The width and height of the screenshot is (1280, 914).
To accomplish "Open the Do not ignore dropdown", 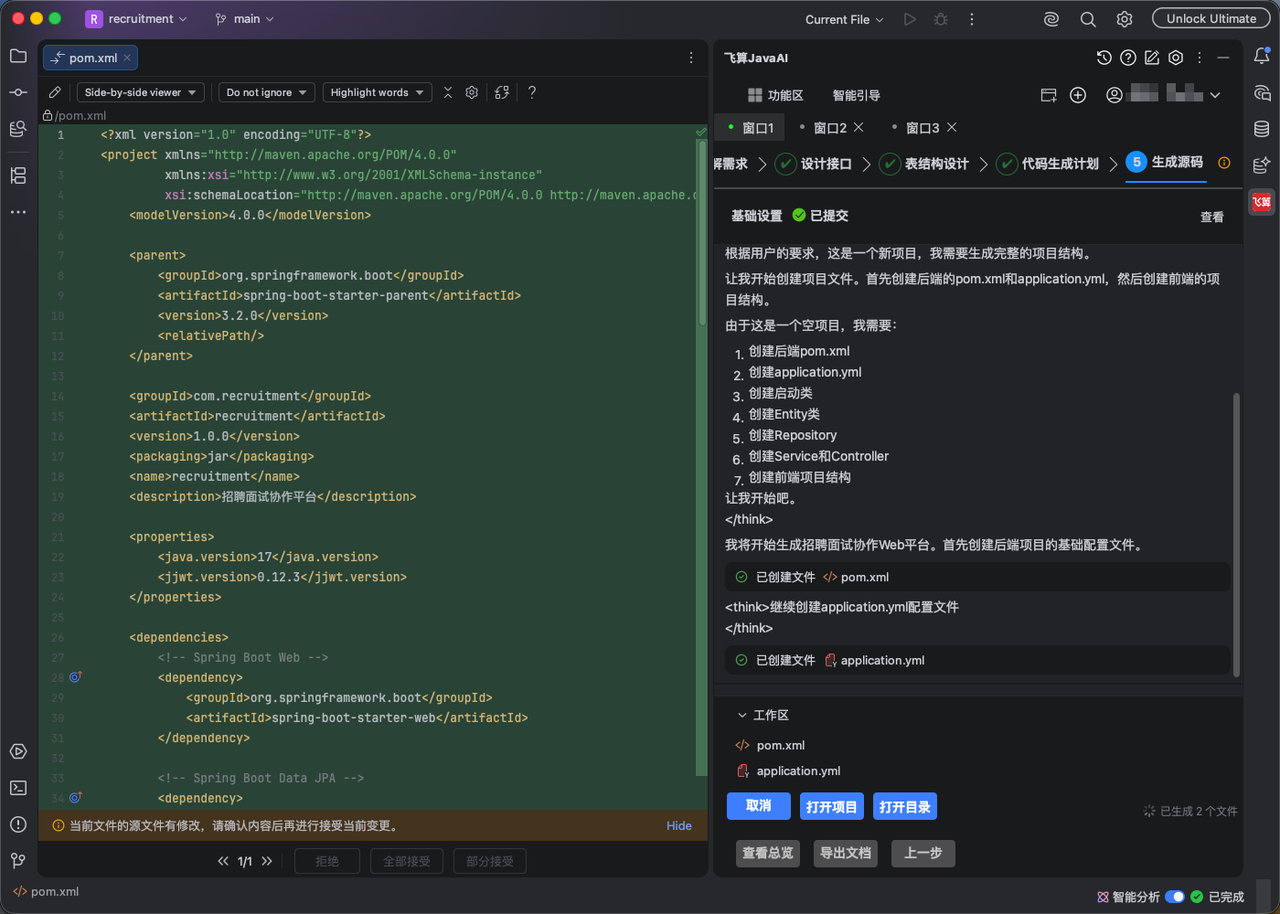I will click(x=266, y=92).
